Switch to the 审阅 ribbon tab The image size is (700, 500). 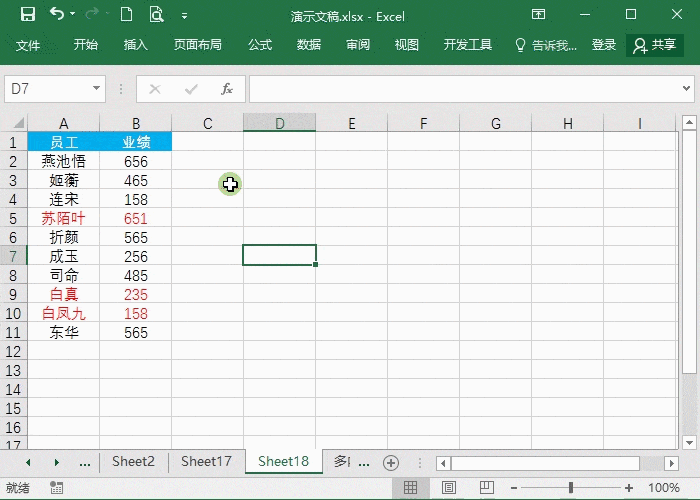(x=358, y=45)
